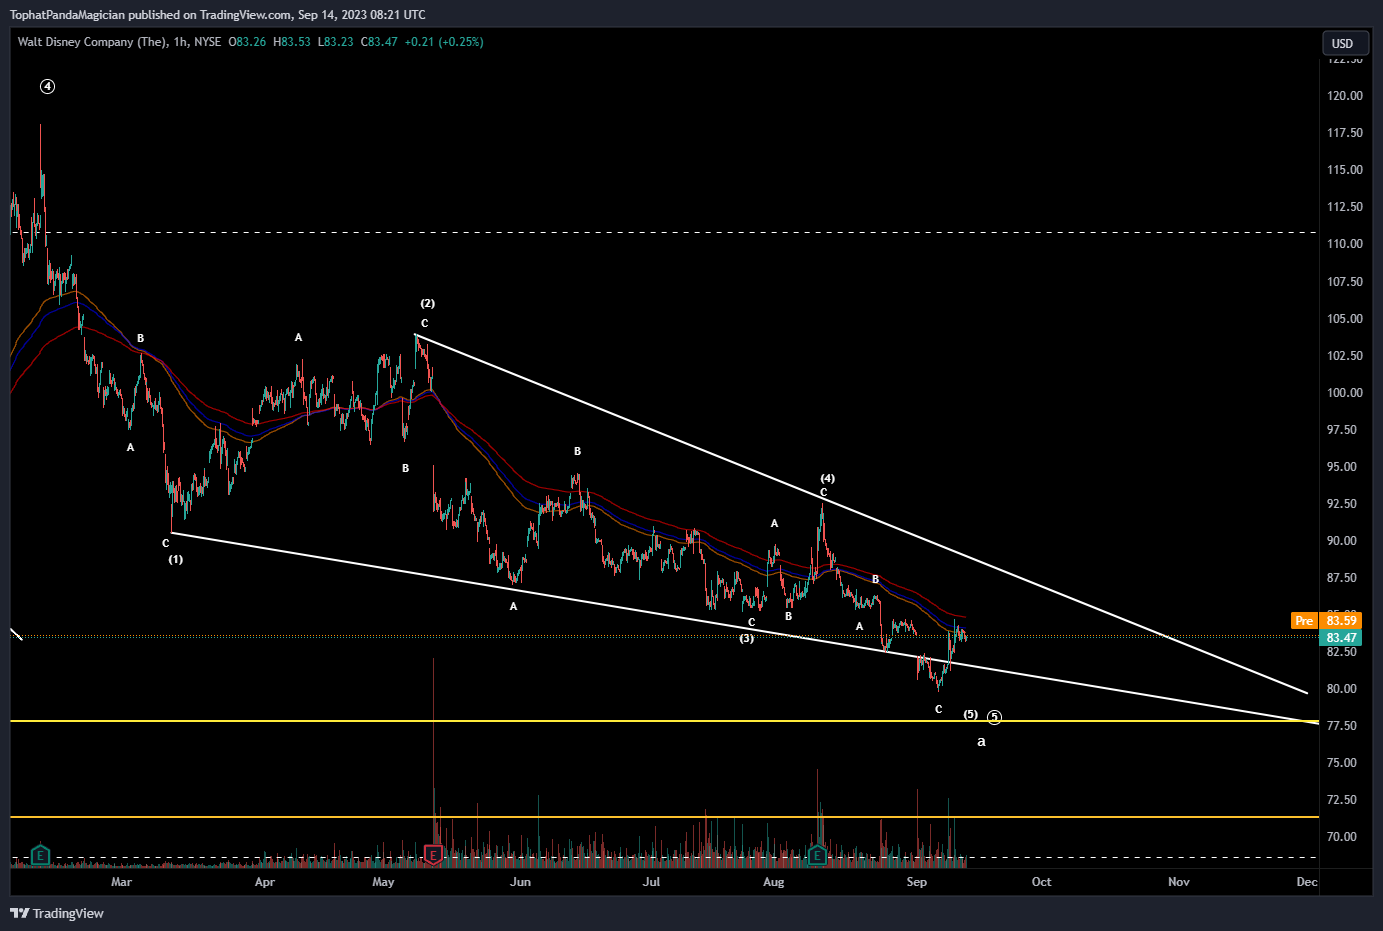Select the yellow horizontal line below 72.50
Screen dimensions: 1383x931
pyautogui.click(x=664, y=817)
